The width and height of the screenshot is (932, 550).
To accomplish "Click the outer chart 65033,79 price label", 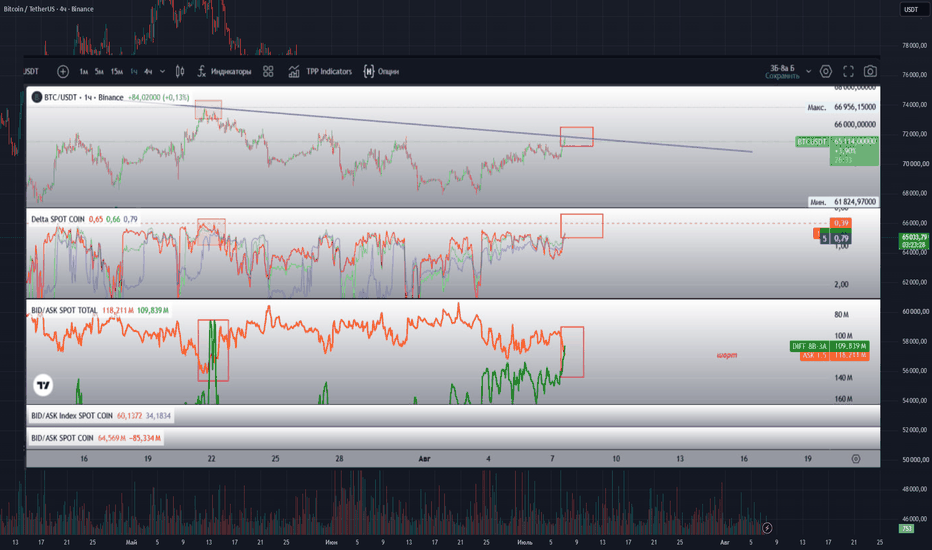I will (x=914, y=241).
